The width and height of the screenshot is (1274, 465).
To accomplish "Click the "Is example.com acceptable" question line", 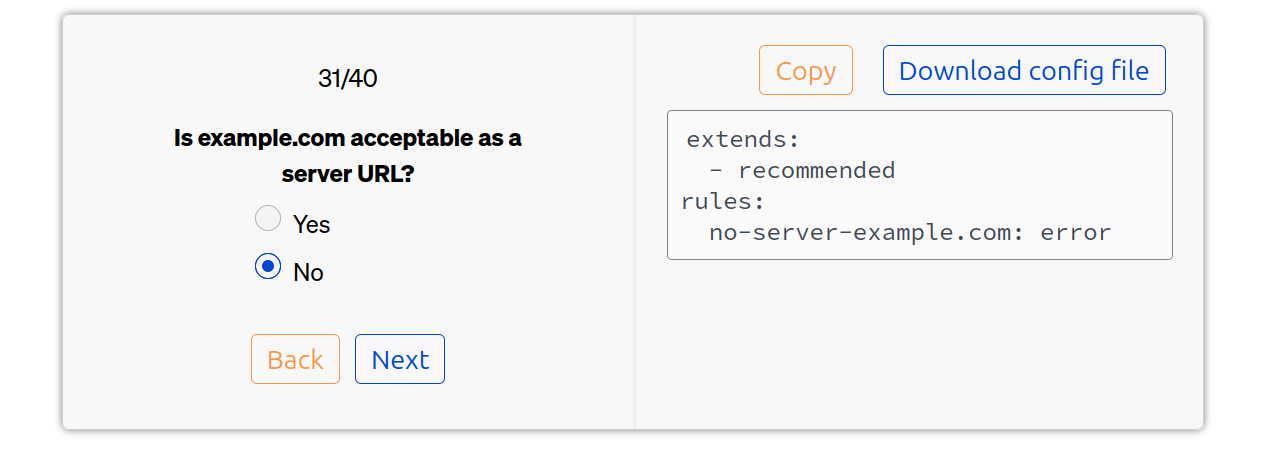I will coord(347,138).
